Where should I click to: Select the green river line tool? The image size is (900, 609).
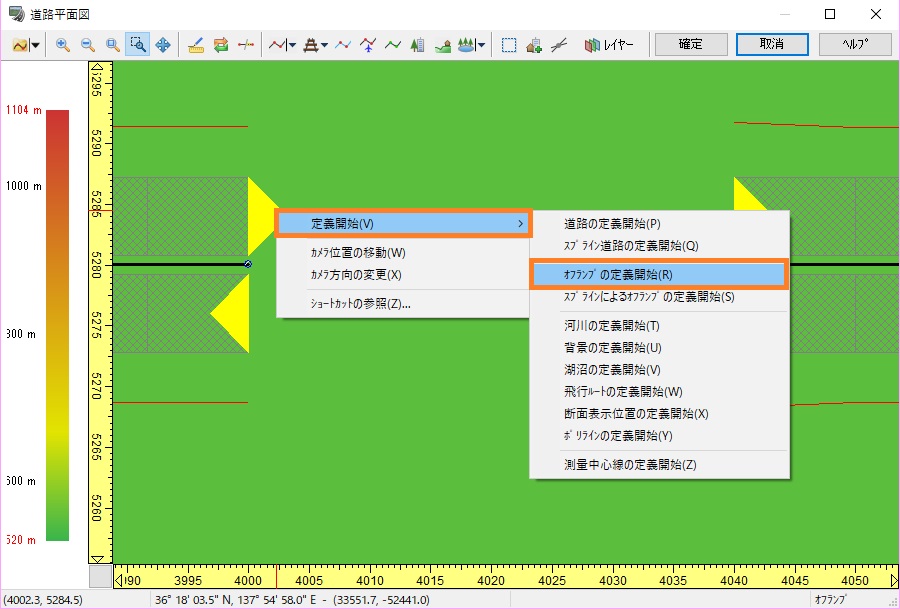393,45
